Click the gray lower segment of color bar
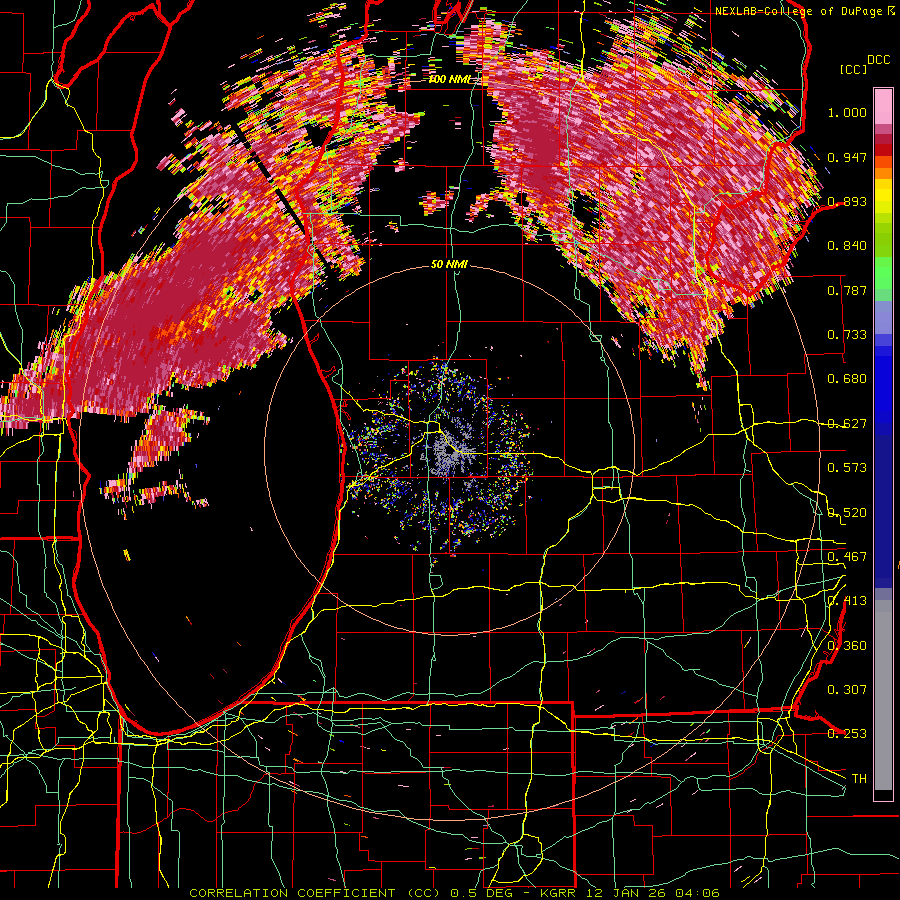 pos(883,695)
